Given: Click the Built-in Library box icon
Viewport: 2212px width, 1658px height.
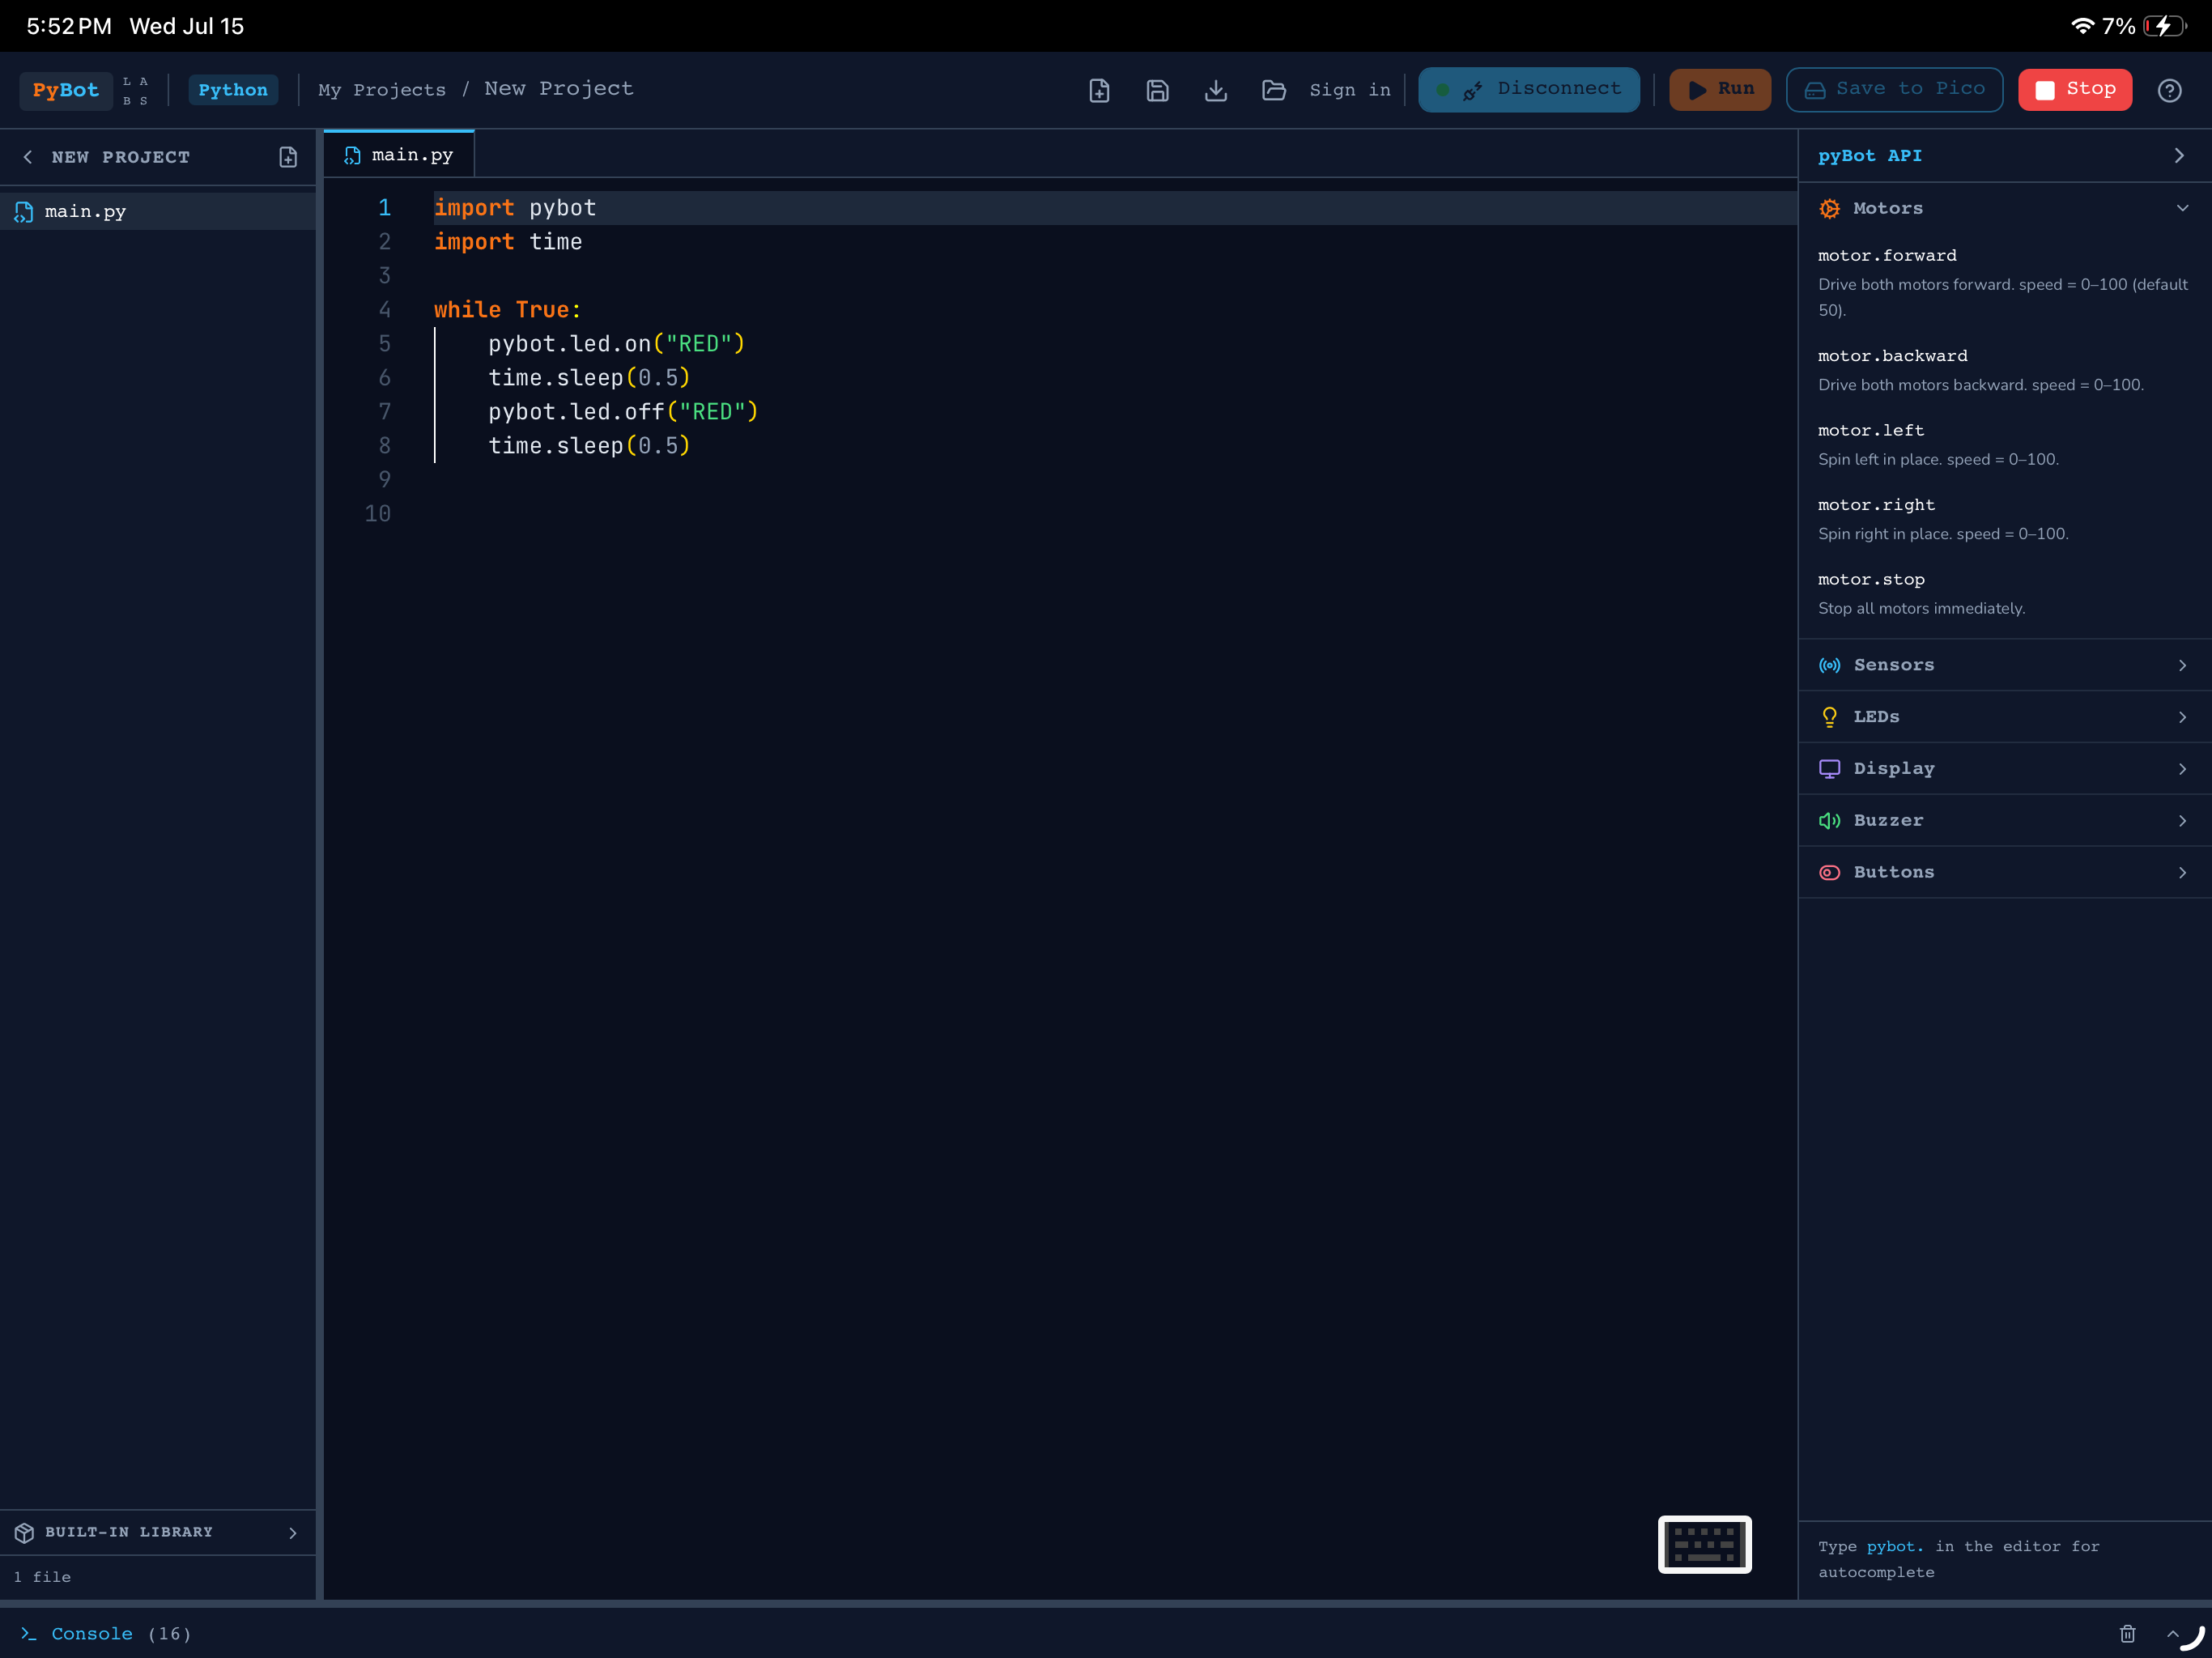Looking at the screenshot, I should [x=24, y=1532].
